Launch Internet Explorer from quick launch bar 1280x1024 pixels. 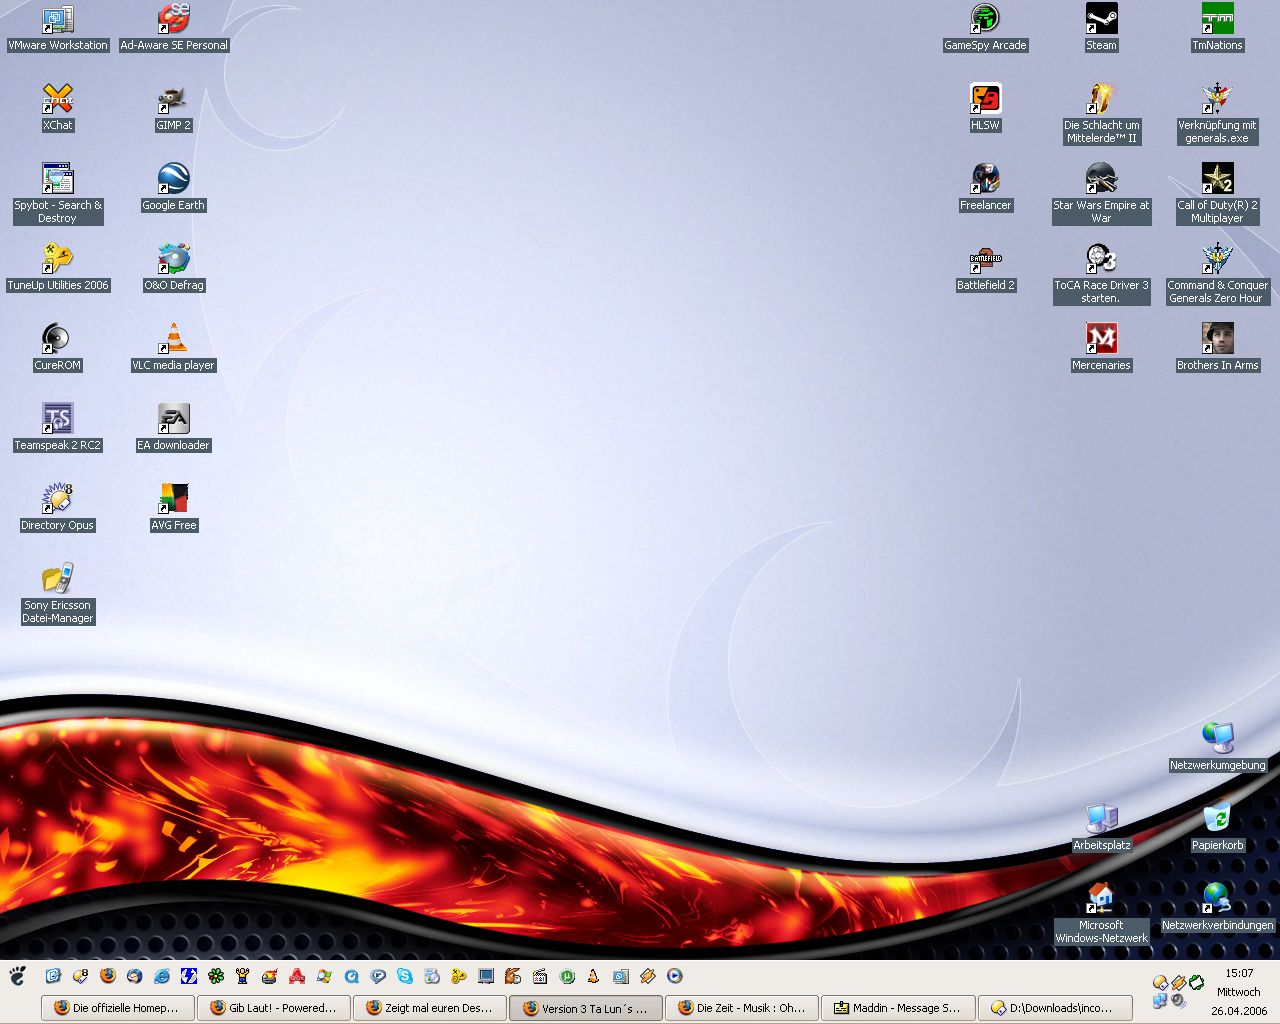[x=161, y=976]
